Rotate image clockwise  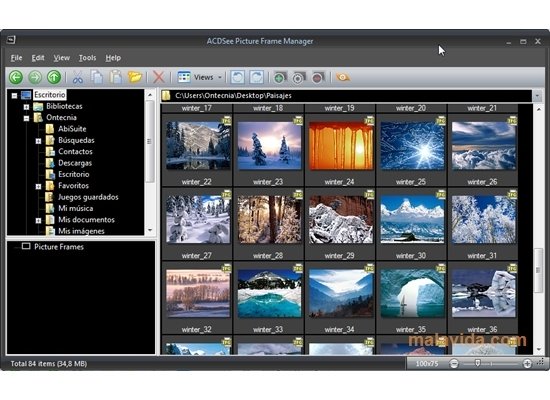[x=257, y=77]
